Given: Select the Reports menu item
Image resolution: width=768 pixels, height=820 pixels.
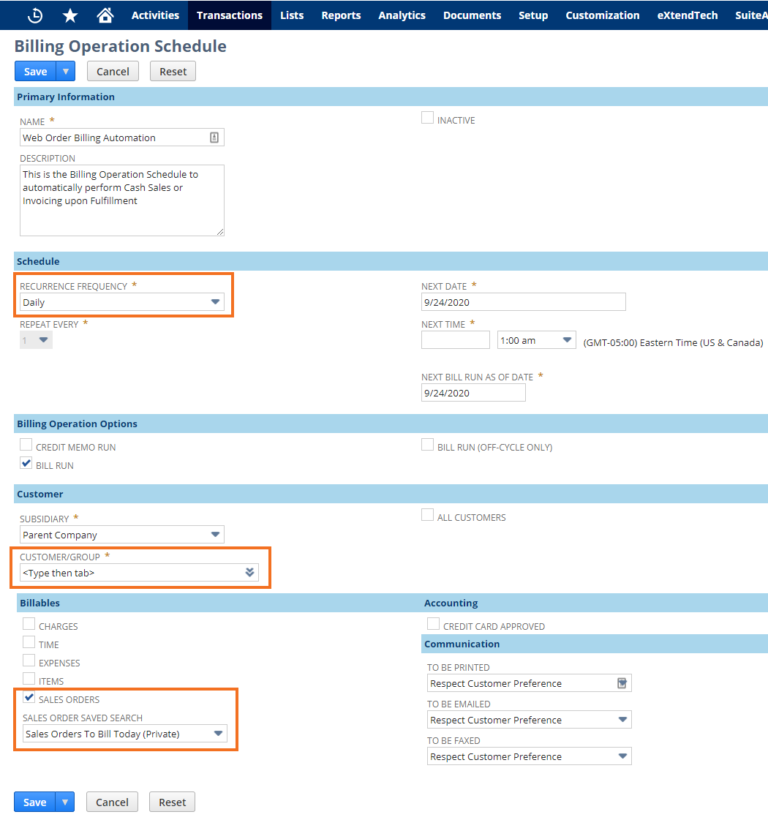Looking at the screenshot, I should click(340, 14).
